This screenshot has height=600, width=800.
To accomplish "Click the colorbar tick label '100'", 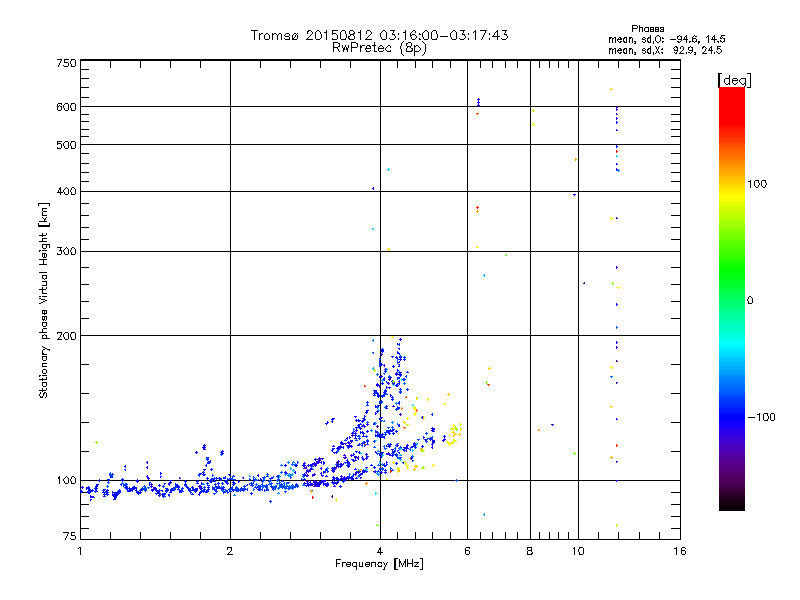I will coord(757,184).
